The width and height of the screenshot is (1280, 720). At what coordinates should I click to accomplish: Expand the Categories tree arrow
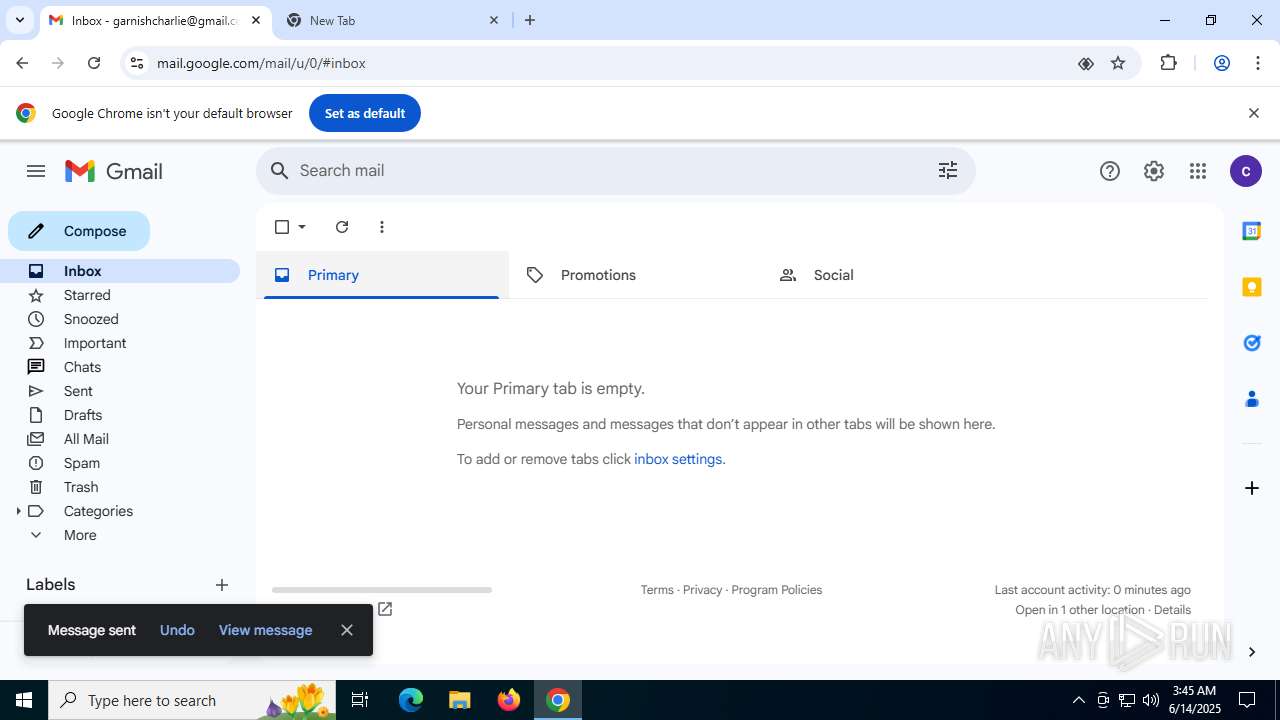pos(18,511)
